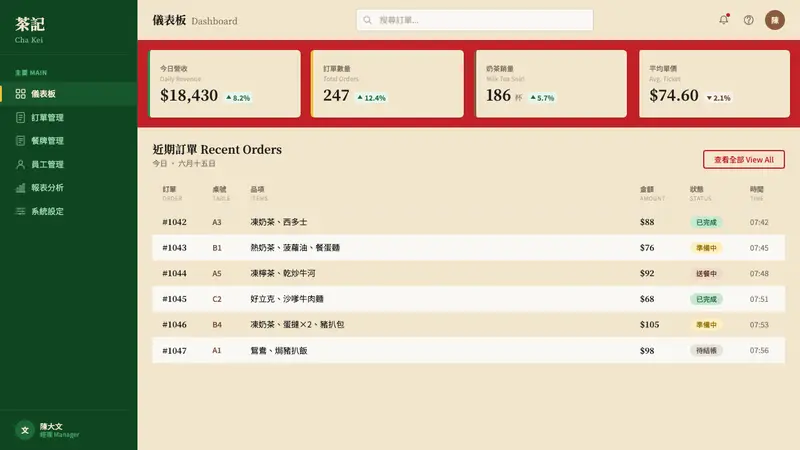Click the 12.4% orders change badge
Screen dimensions: 800x450
tap(371, 98)
